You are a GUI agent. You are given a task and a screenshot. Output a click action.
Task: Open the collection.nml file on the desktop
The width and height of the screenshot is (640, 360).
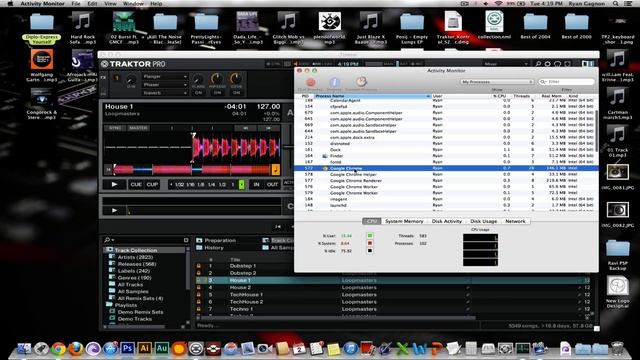pyautogui.click(x=494, y=24)
